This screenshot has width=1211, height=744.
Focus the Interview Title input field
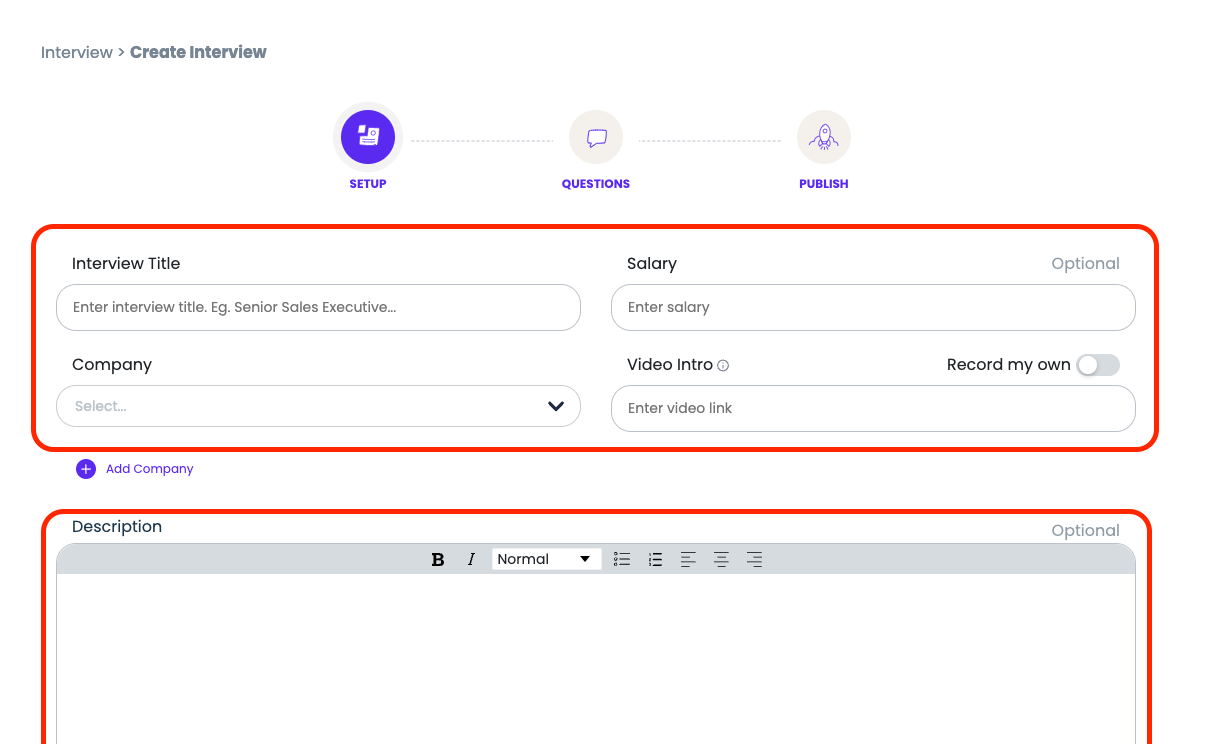click(x=319, y=307)
